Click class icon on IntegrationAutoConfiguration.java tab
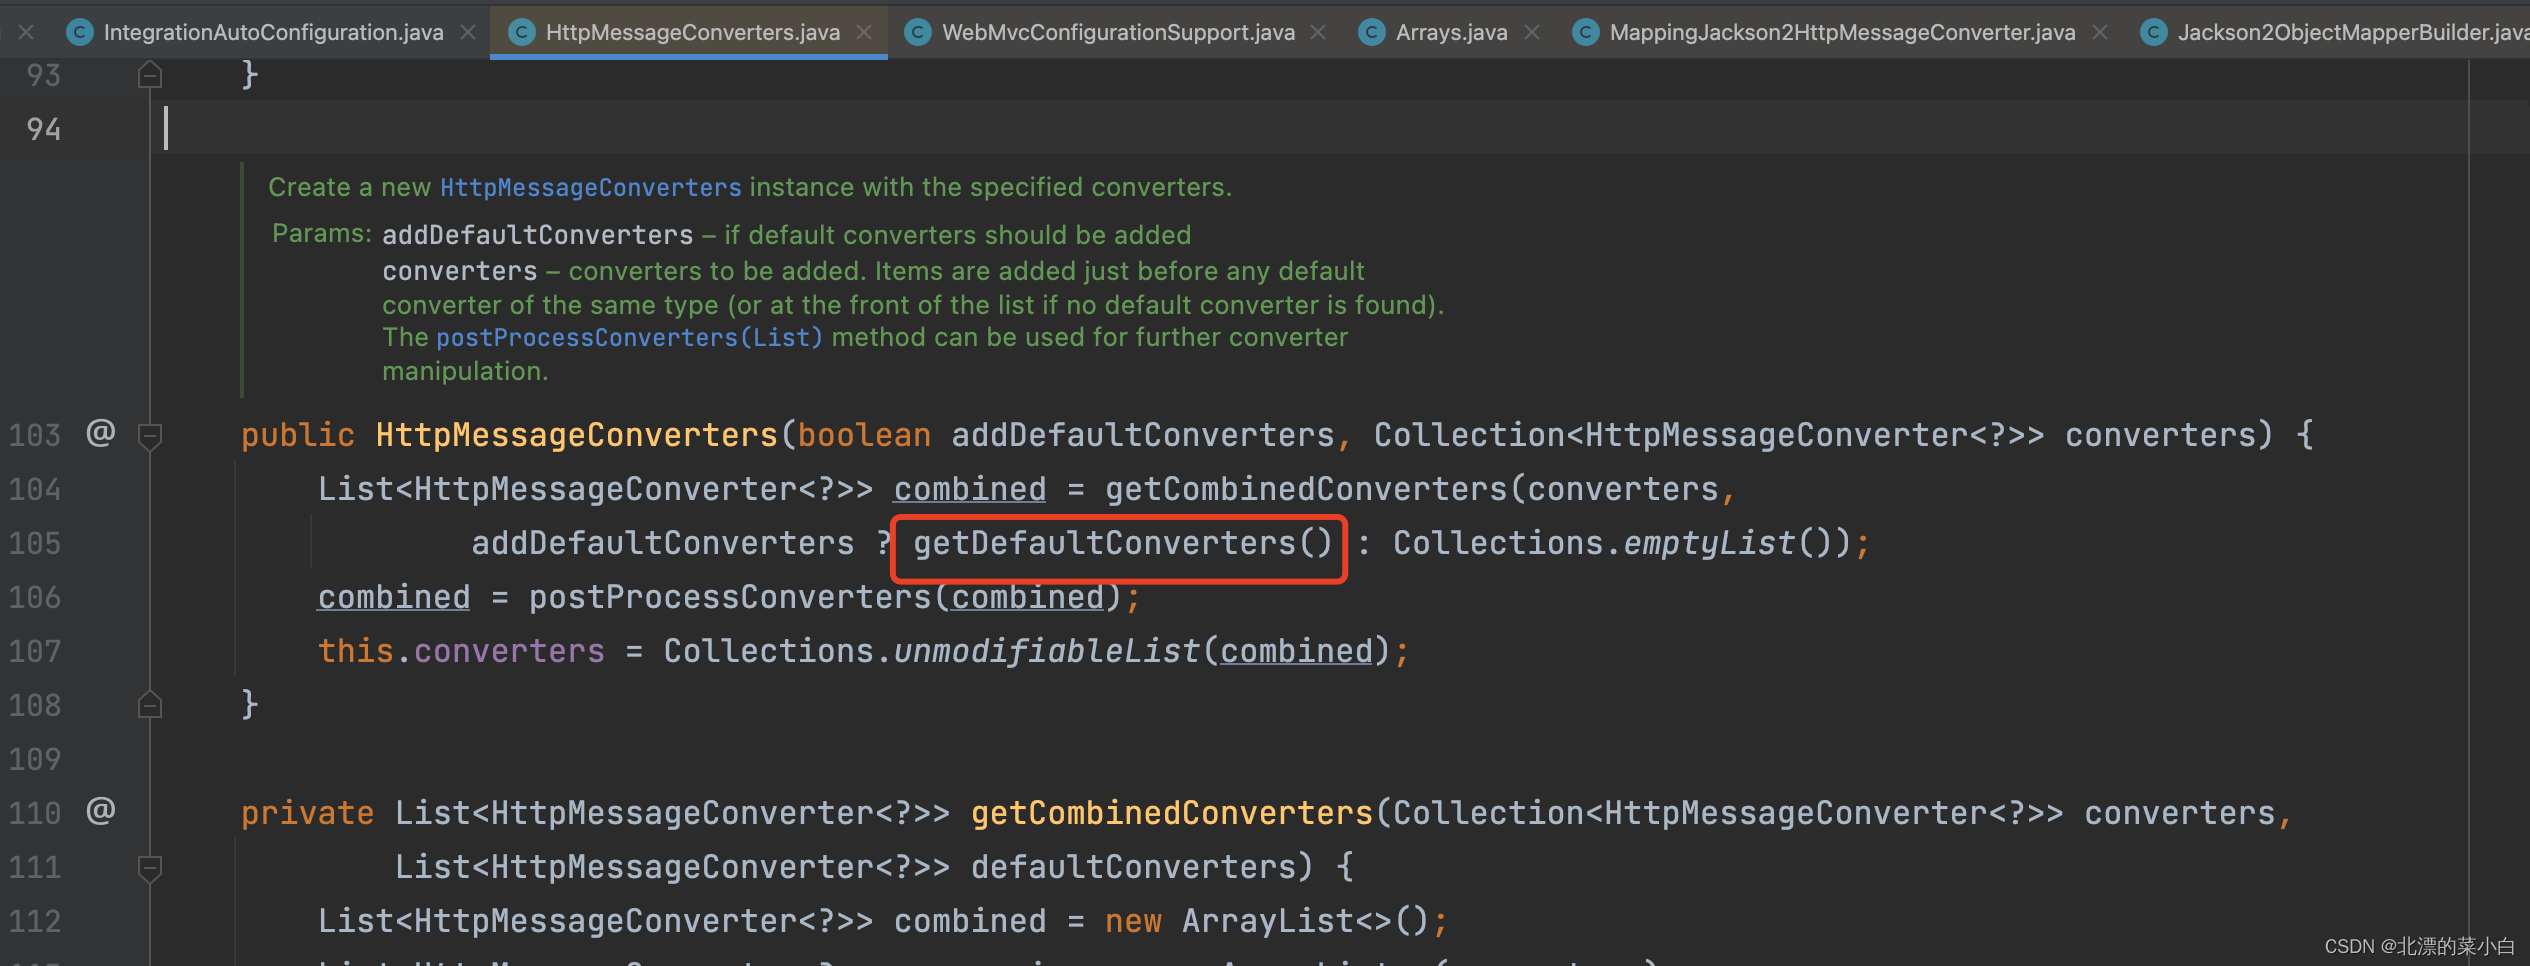The image size is (2530, 966). tap(79, 32)
